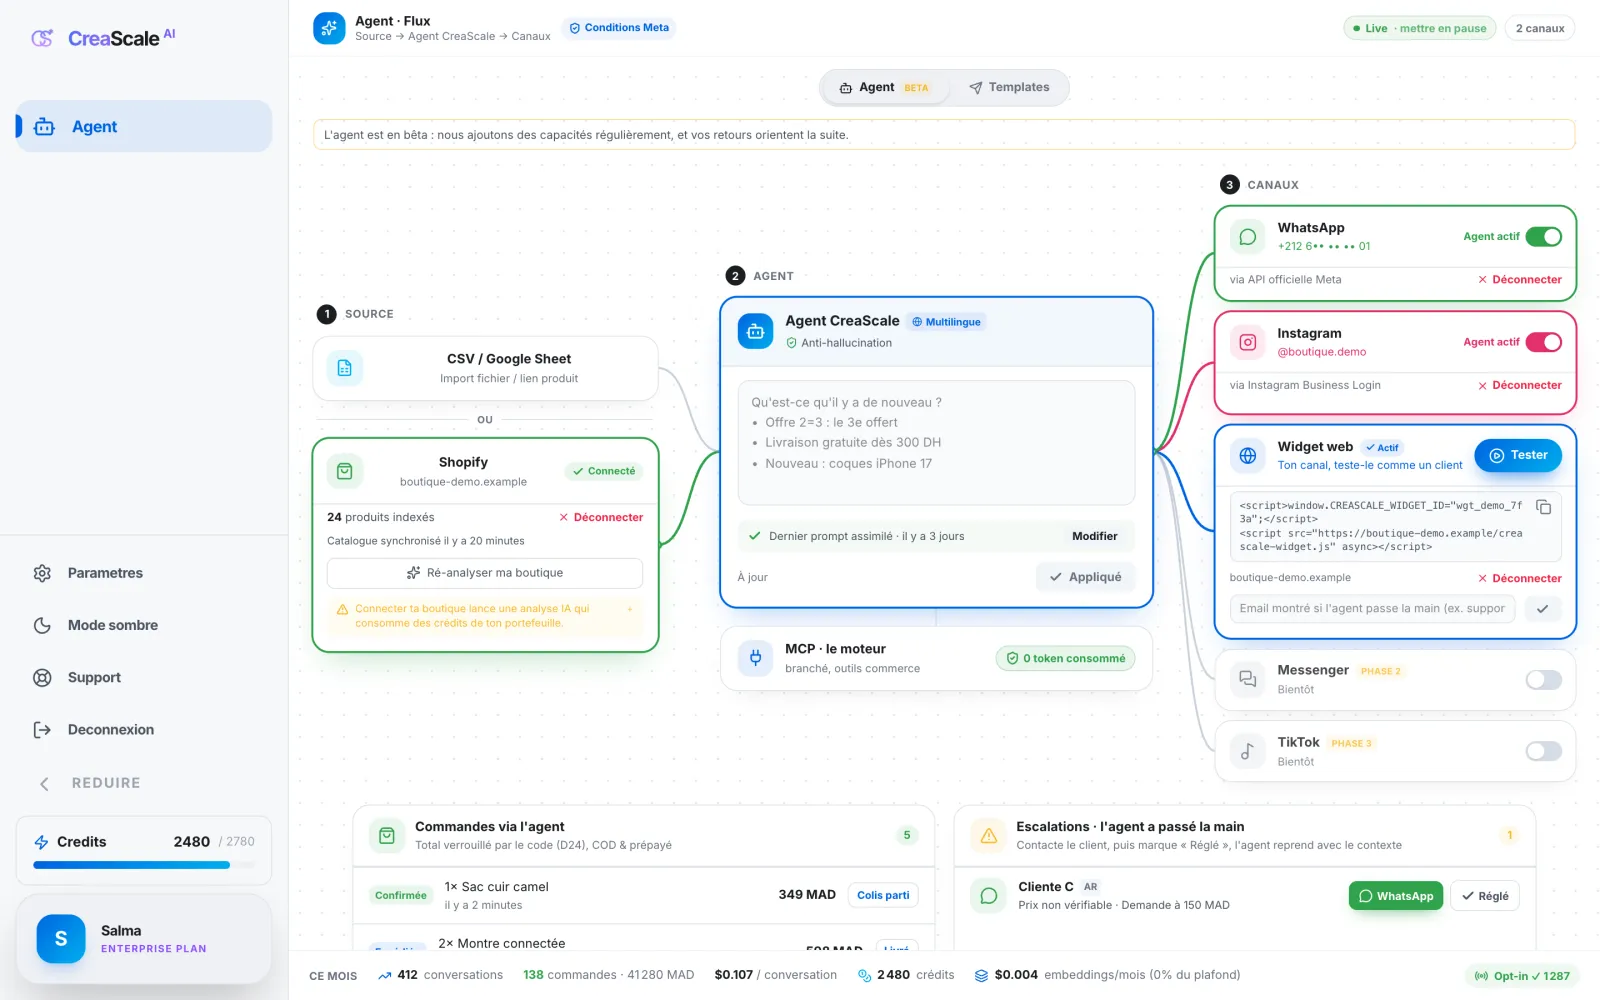Click the escalation email input field
1600x1000 pixels.
pos(1373,609)
